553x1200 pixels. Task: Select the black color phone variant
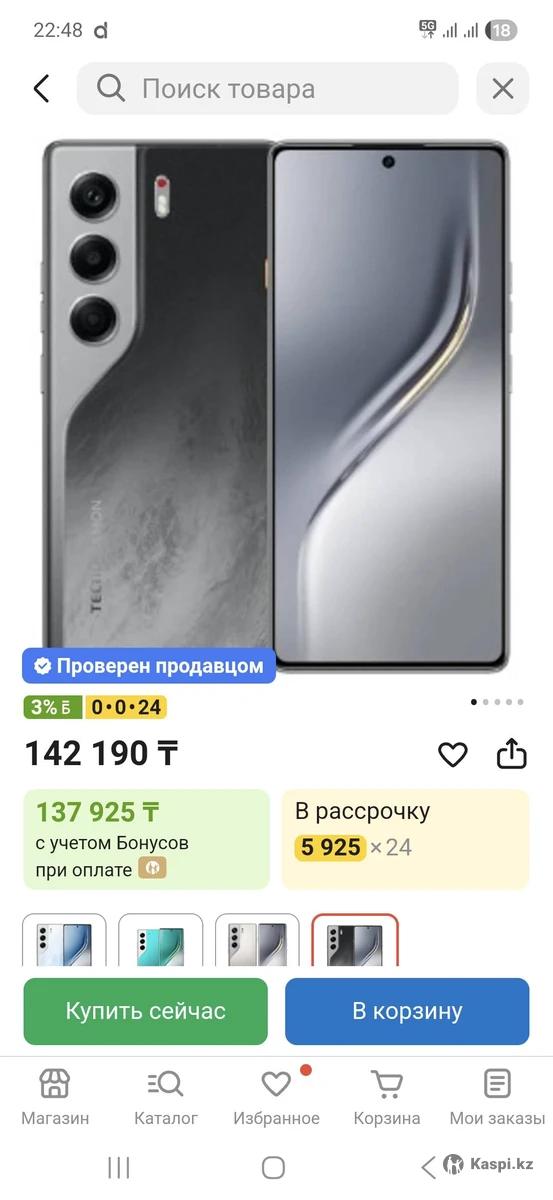[354, 940]
